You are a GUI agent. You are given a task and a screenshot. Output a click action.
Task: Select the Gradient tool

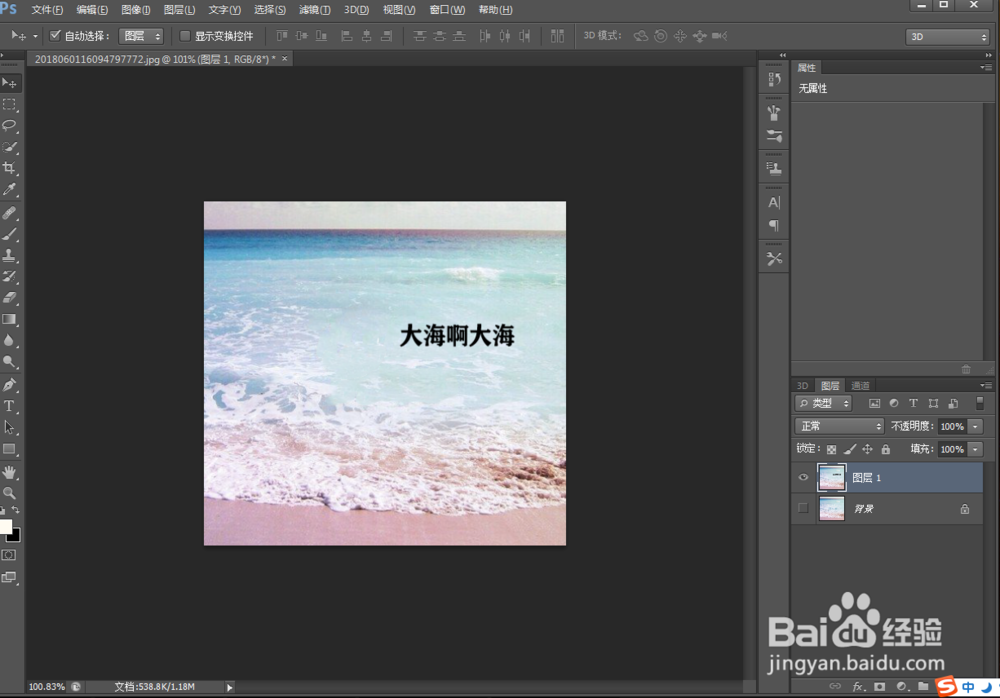10,319
